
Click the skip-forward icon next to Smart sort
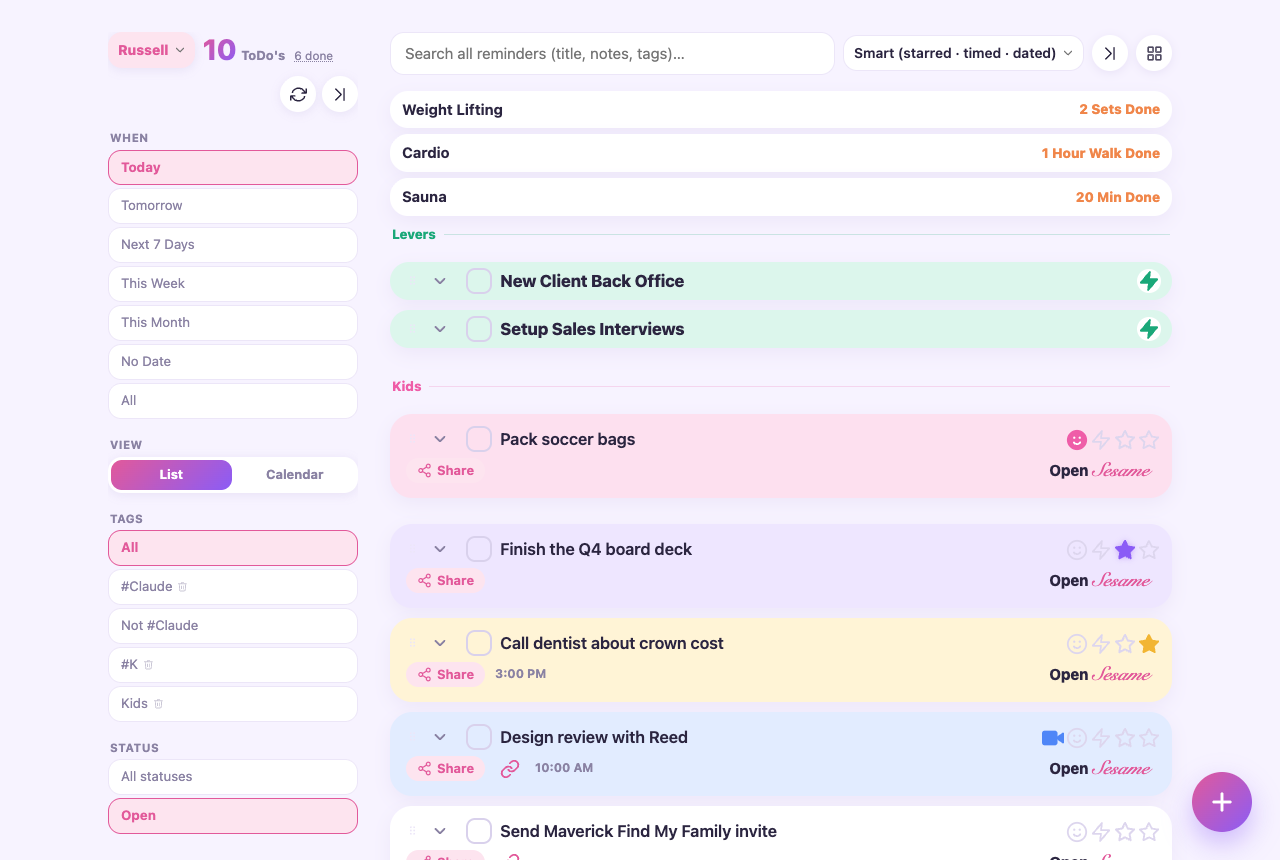coord(1110,53)
